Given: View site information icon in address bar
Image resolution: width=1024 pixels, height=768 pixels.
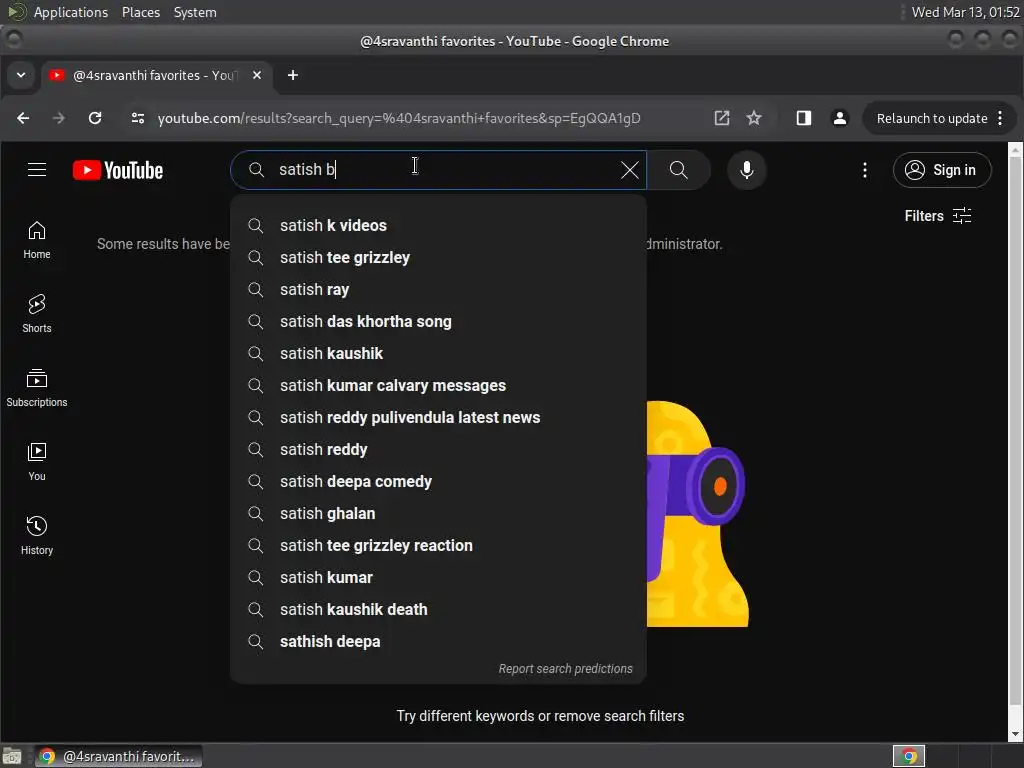Looking at the screenshot, I should [x=138, y=118].
